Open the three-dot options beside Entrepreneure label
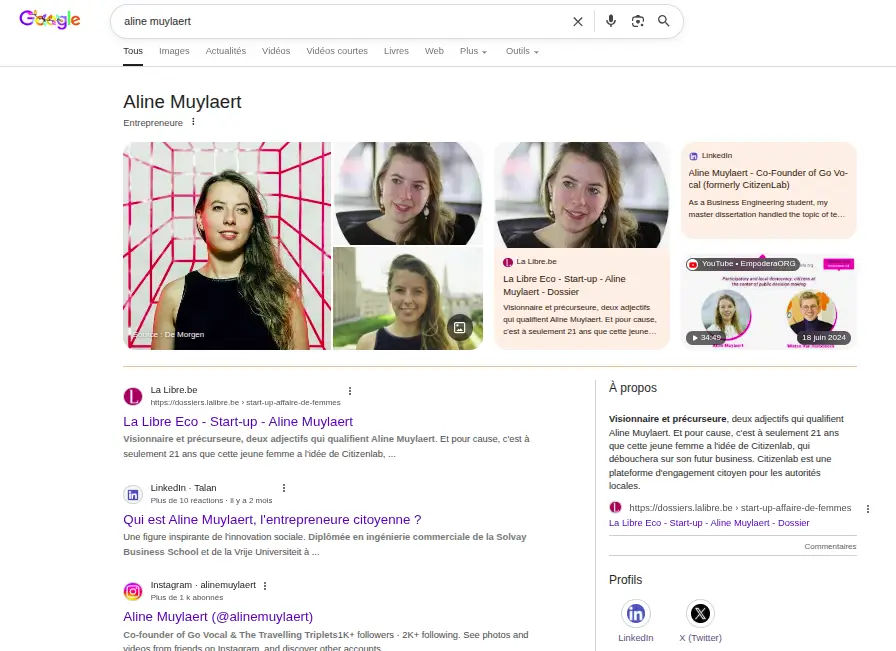This screenshot has height=651, width=896. 192,121
